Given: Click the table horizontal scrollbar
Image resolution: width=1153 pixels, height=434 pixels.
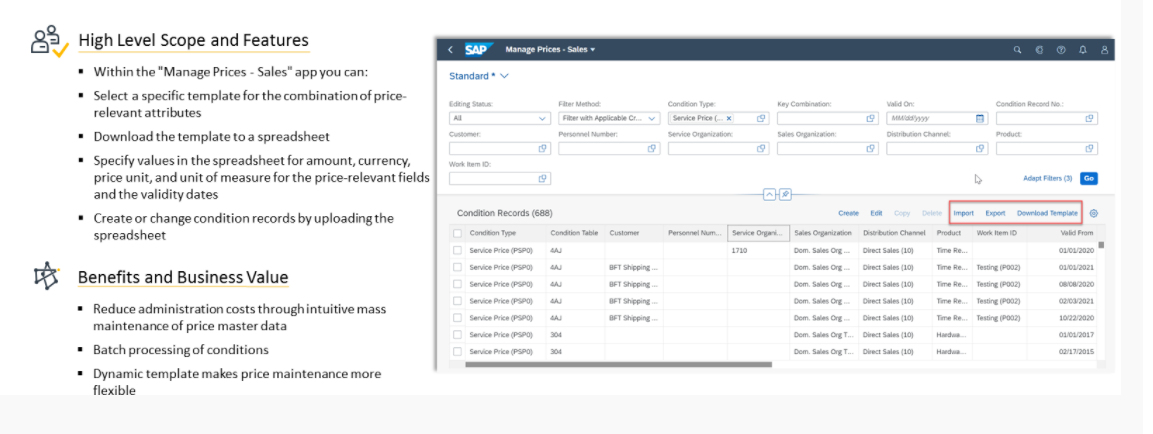Looking at the screenshot, I should [x=620, y=365].
